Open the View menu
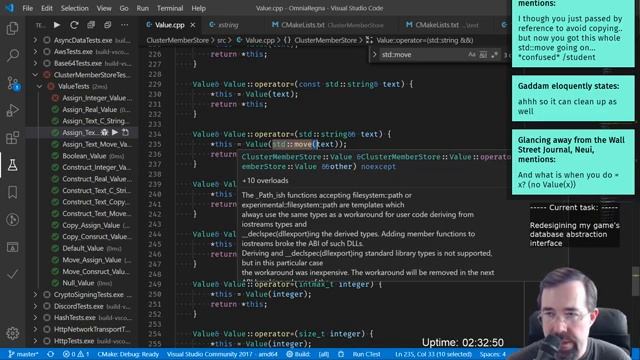Screen dimensions: 640x360 104,8
